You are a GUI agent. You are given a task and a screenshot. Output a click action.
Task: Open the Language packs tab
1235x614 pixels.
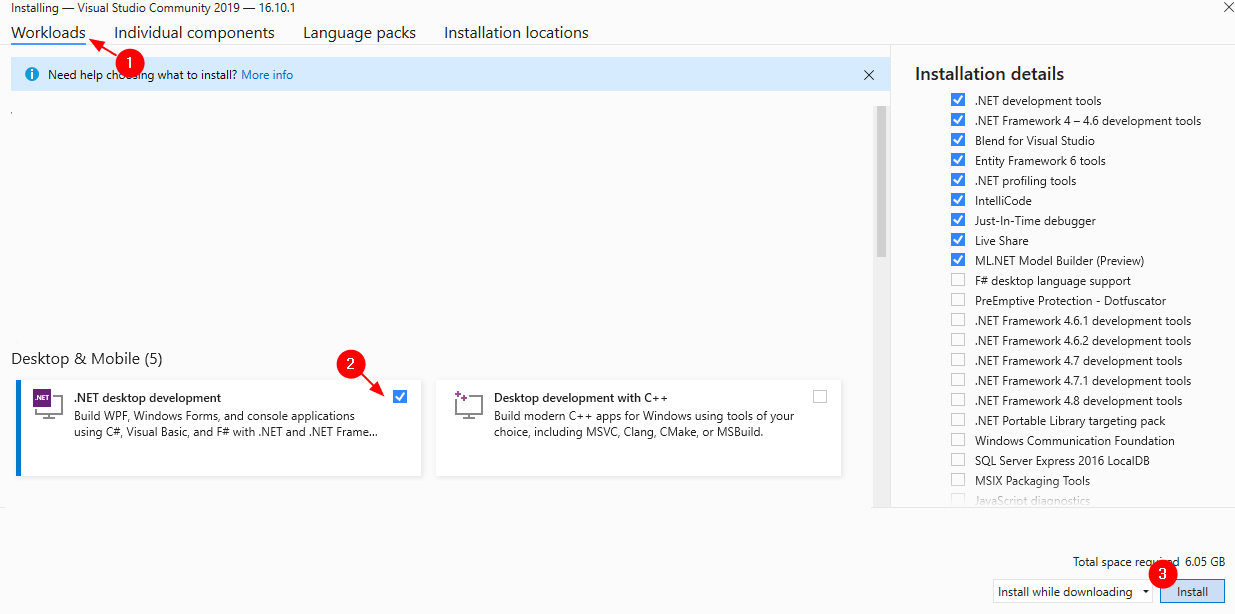(359, 32)
